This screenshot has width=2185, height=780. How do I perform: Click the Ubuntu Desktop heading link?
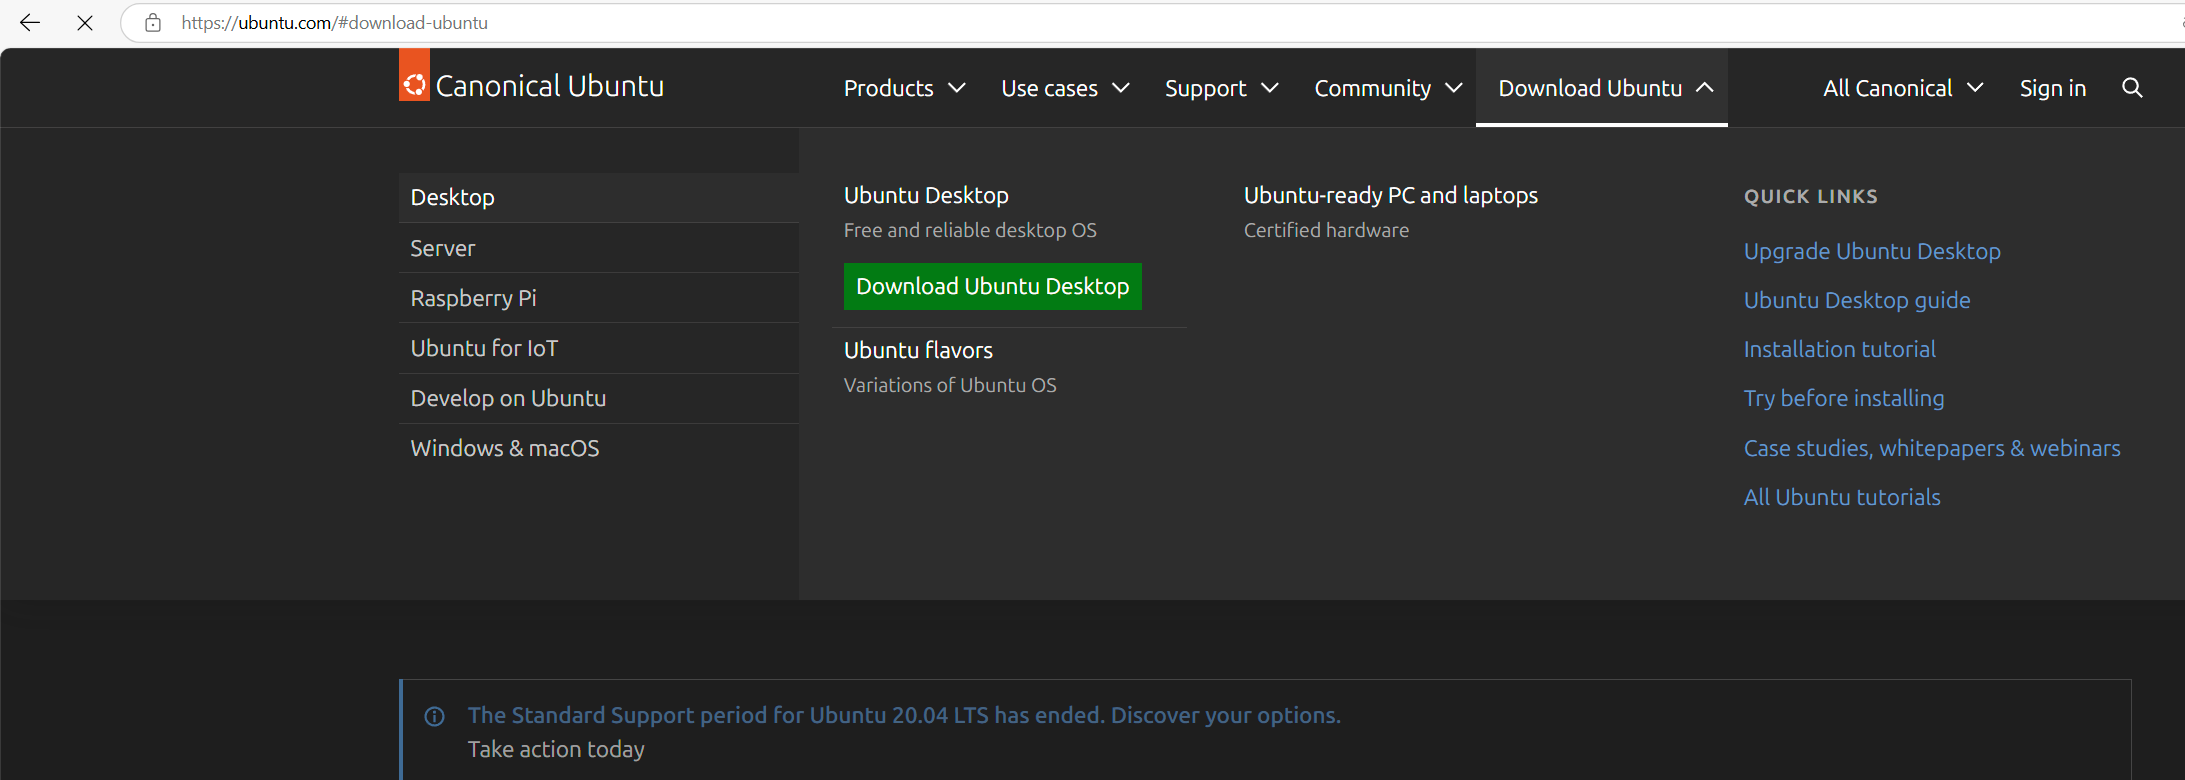click(x=926, y=195)
